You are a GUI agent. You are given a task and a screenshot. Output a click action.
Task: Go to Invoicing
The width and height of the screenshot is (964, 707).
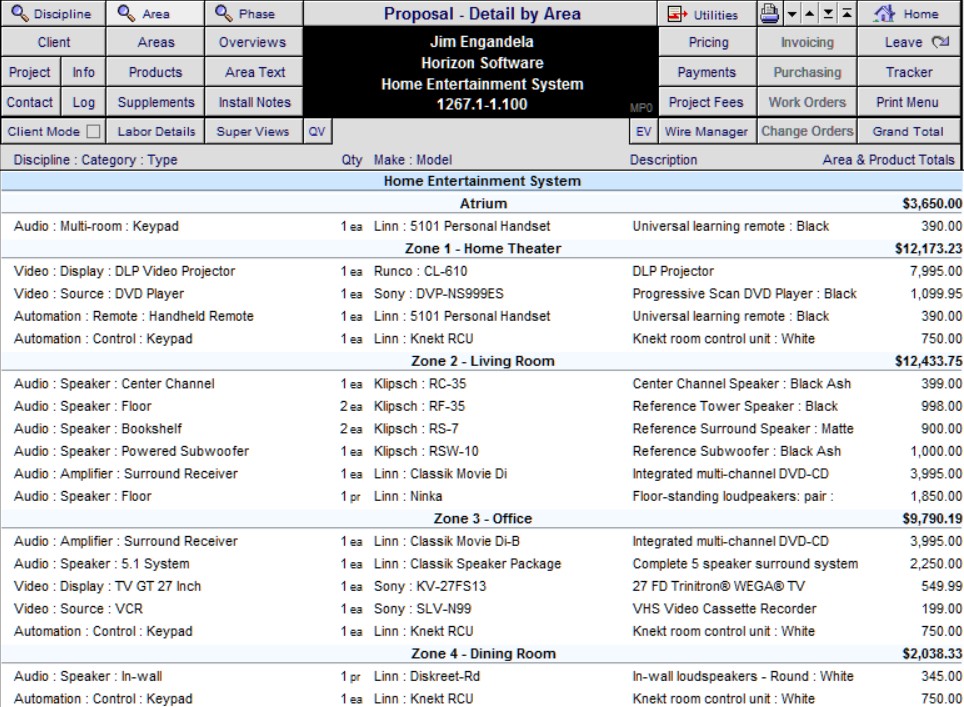coord(807,42)
